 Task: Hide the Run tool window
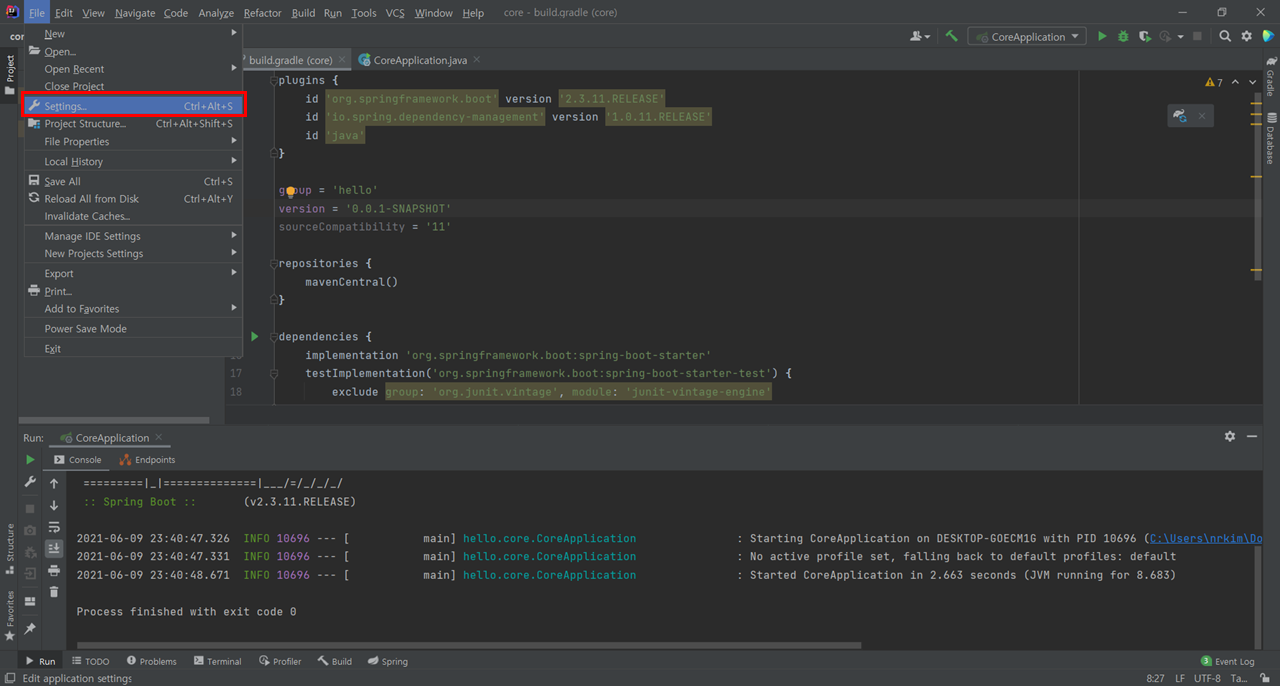pyautogui.click(x=1252, y=437)
